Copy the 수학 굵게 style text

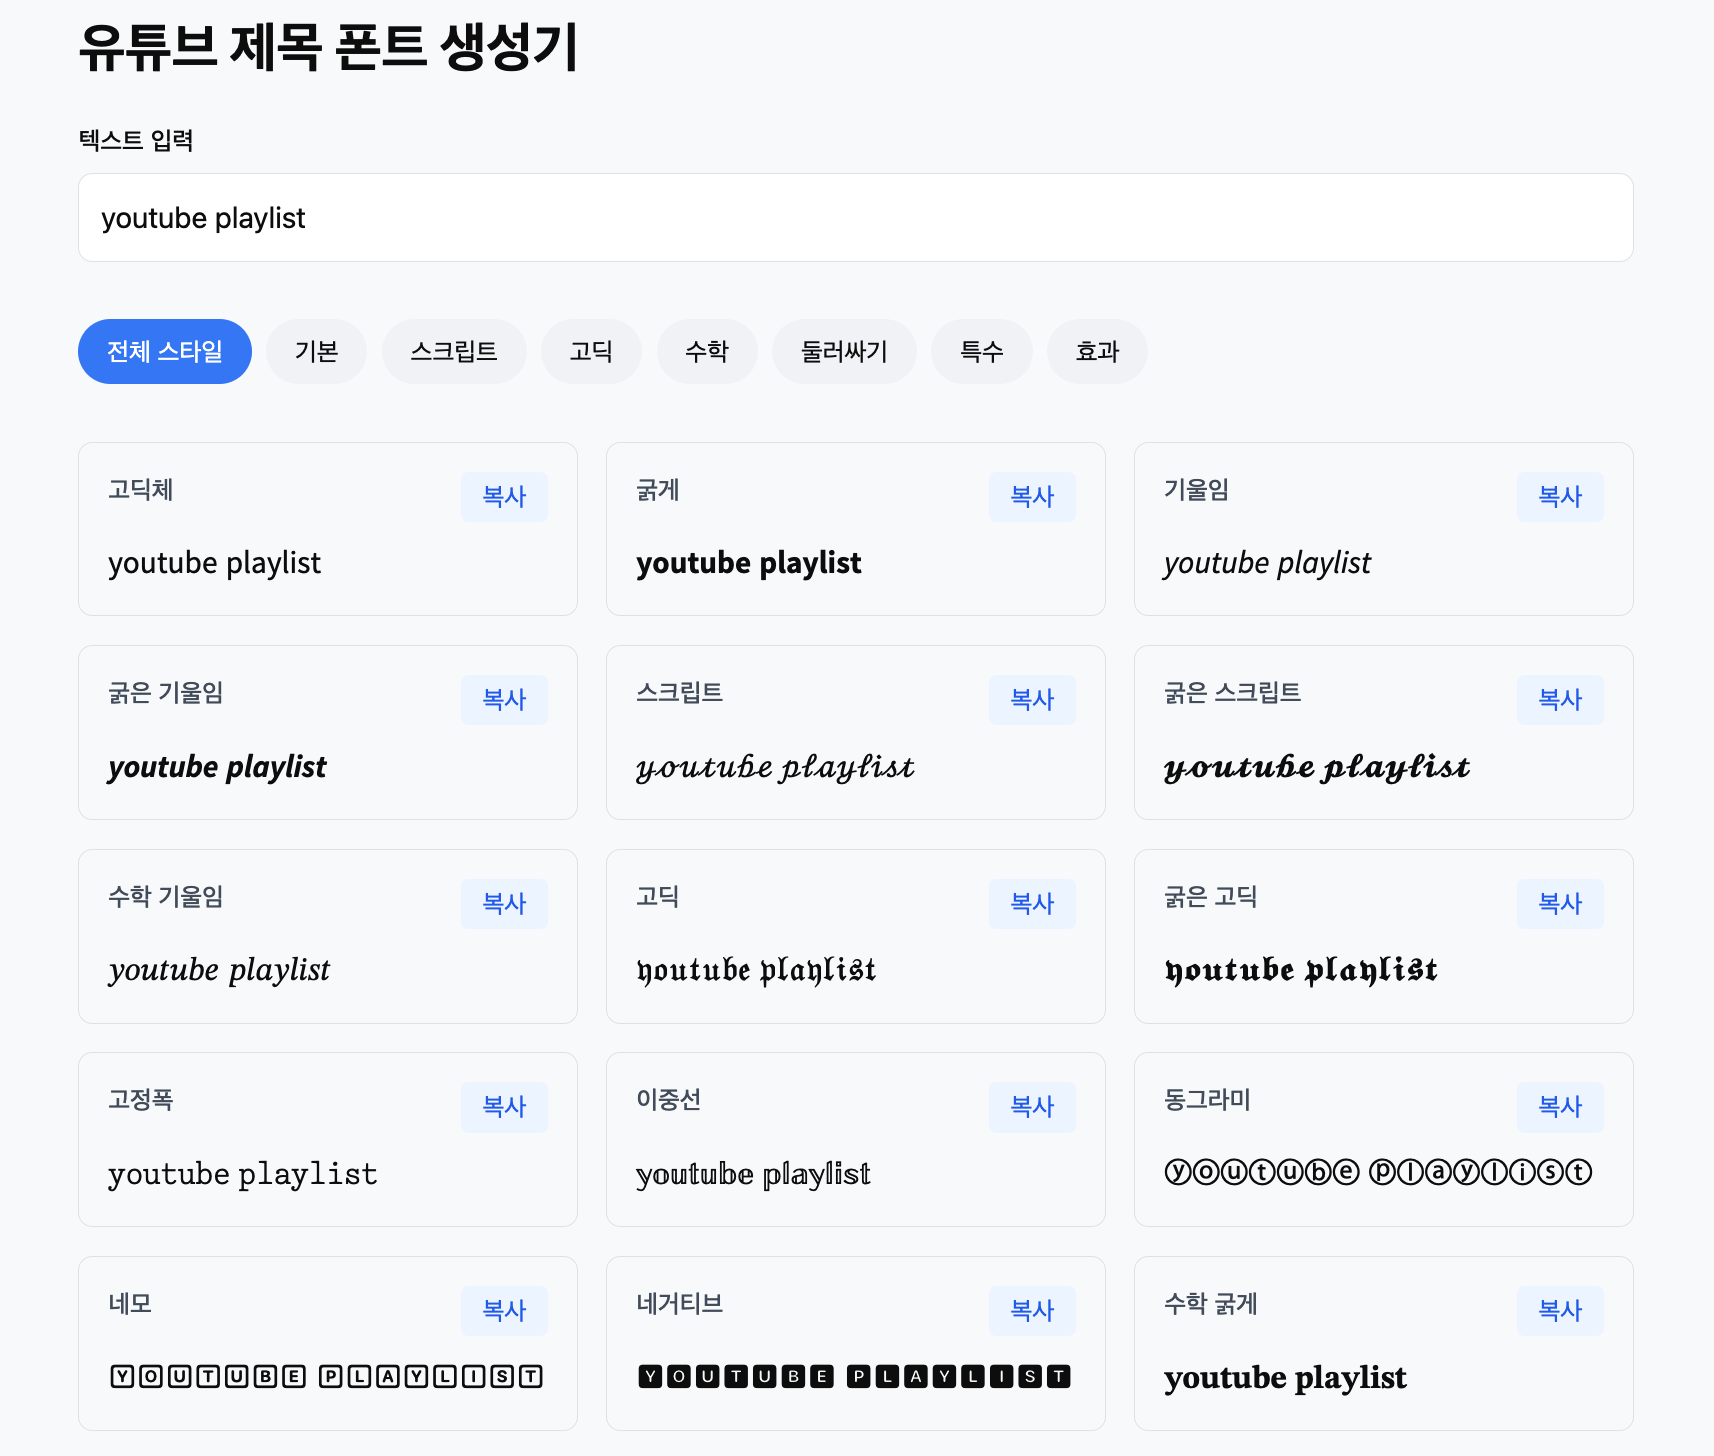1560,1310
